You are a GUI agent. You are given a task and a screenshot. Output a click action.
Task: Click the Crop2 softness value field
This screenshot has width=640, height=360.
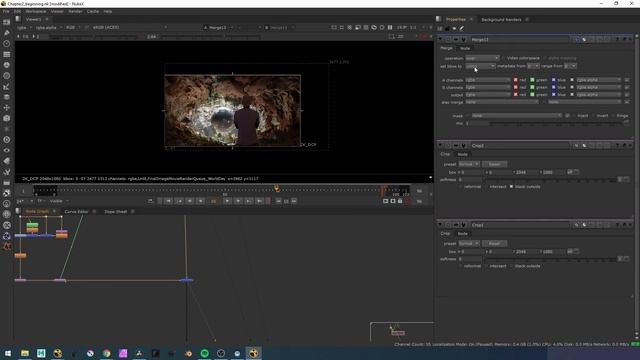click(471, 180)
